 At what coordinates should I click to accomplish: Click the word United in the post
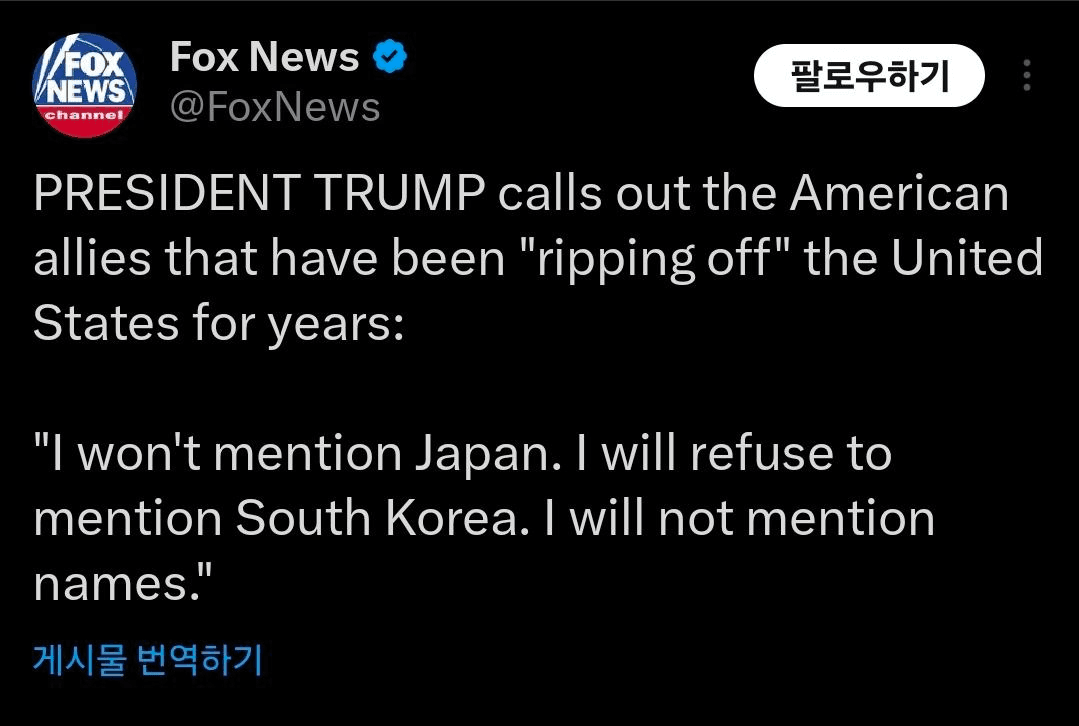point(966,258)
